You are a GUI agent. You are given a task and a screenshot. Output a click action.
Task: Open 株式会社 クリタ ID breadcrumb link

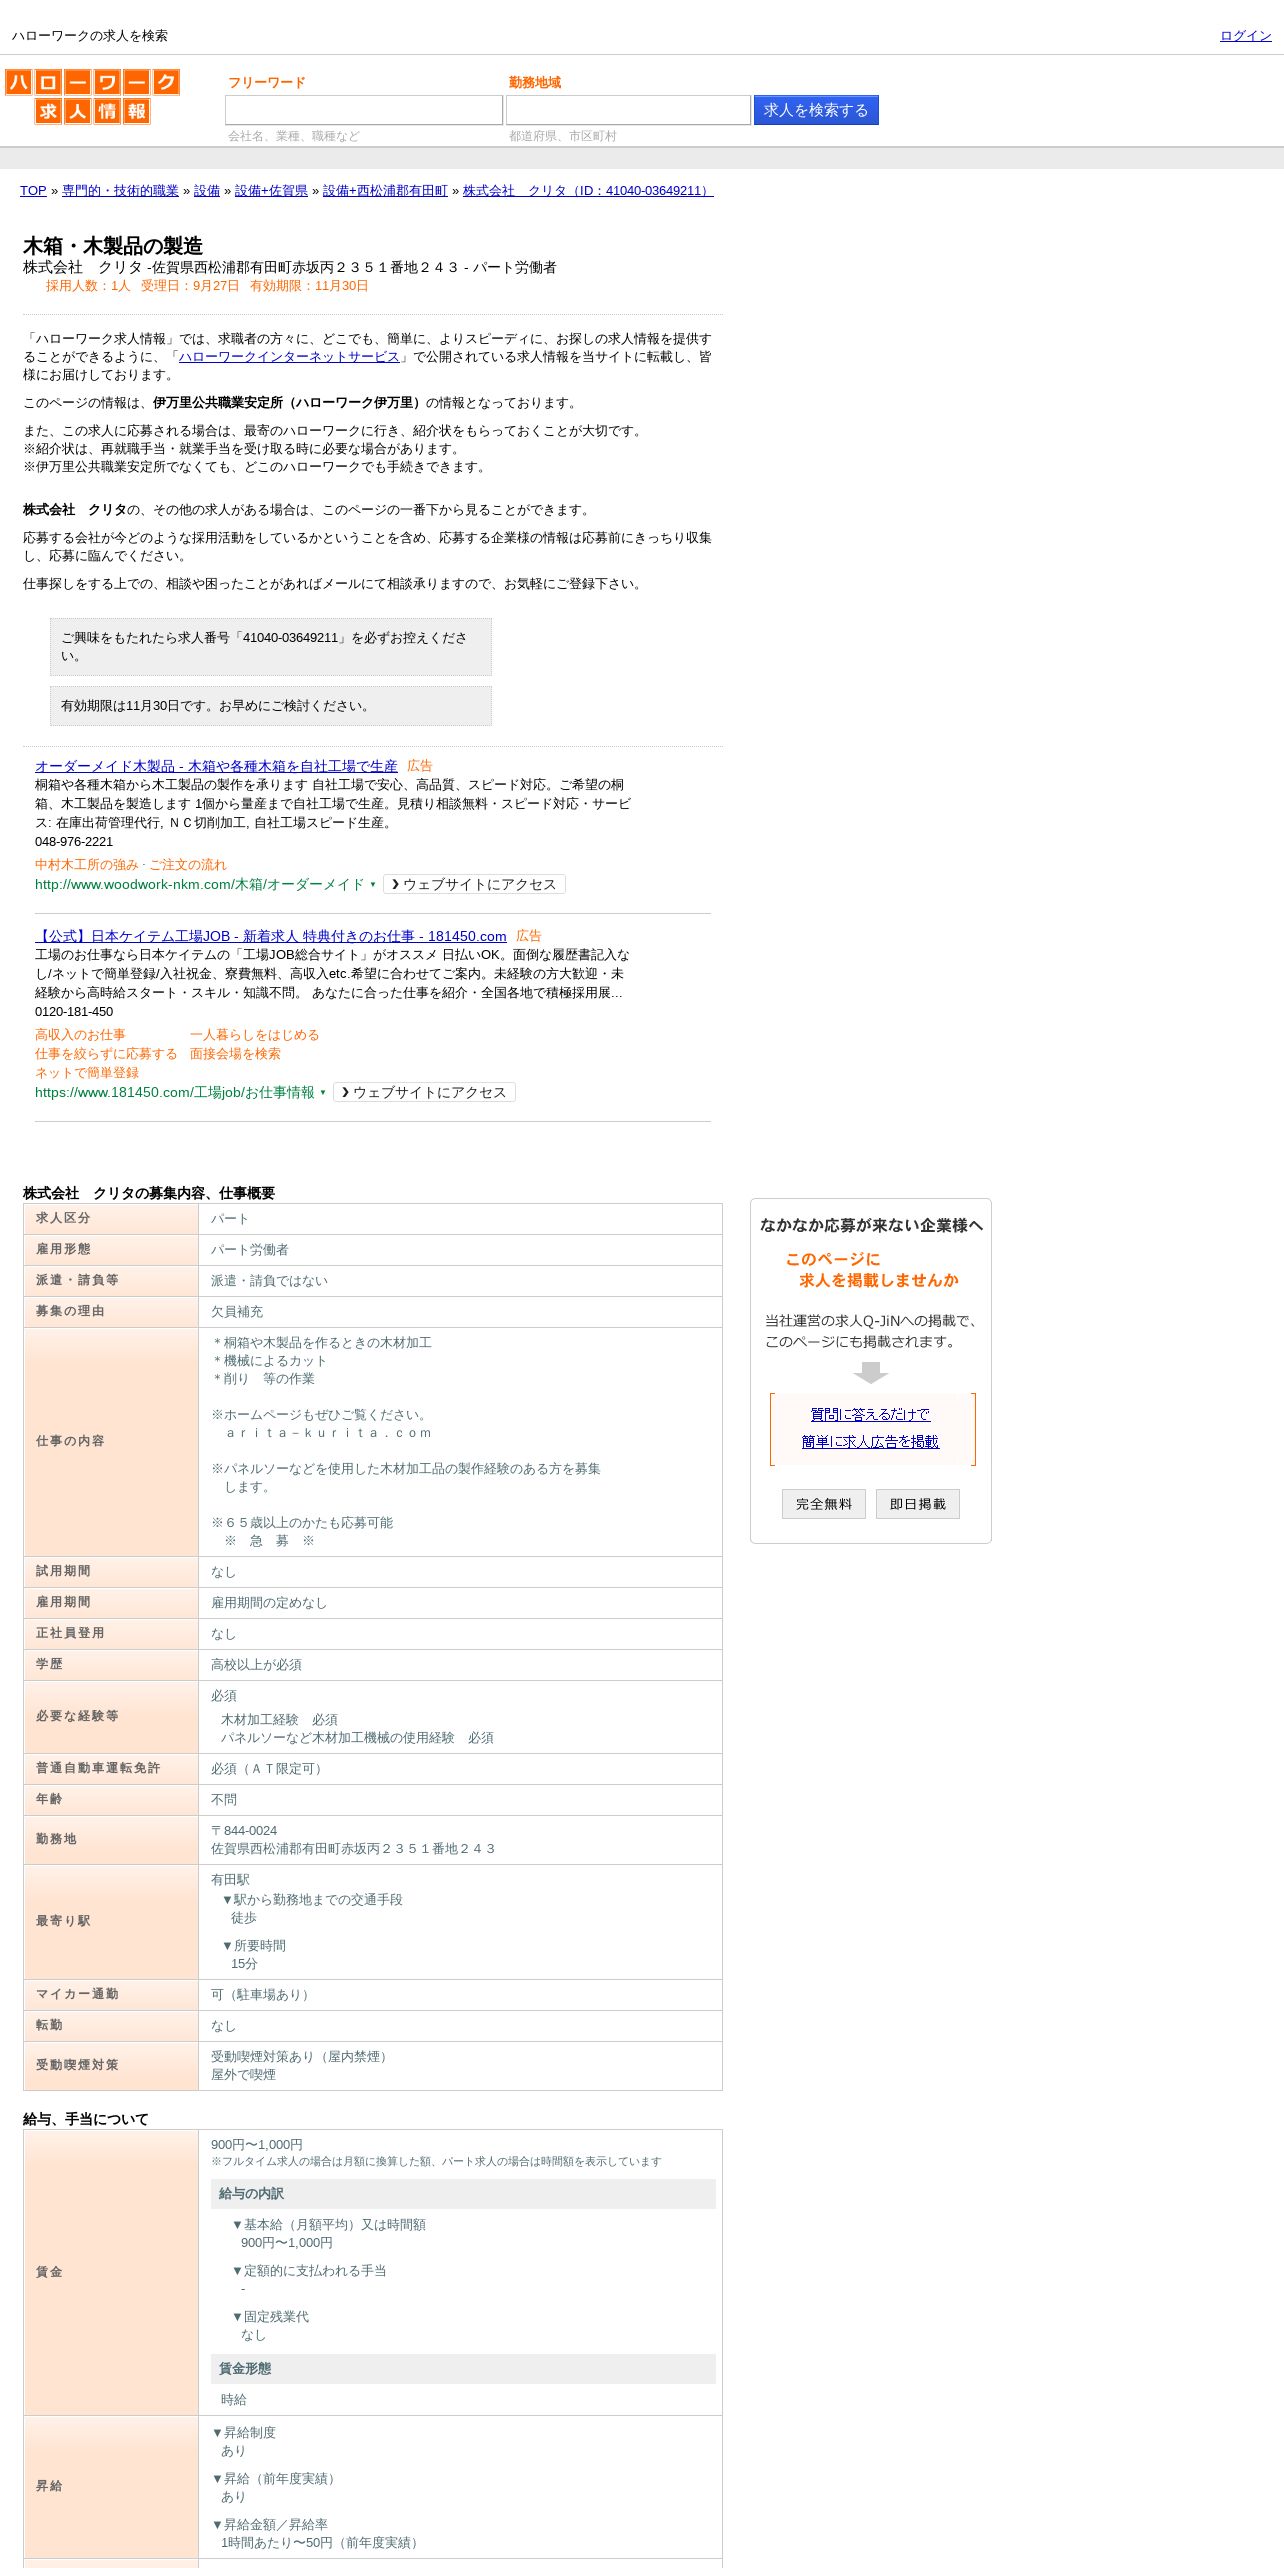(588, 191)
